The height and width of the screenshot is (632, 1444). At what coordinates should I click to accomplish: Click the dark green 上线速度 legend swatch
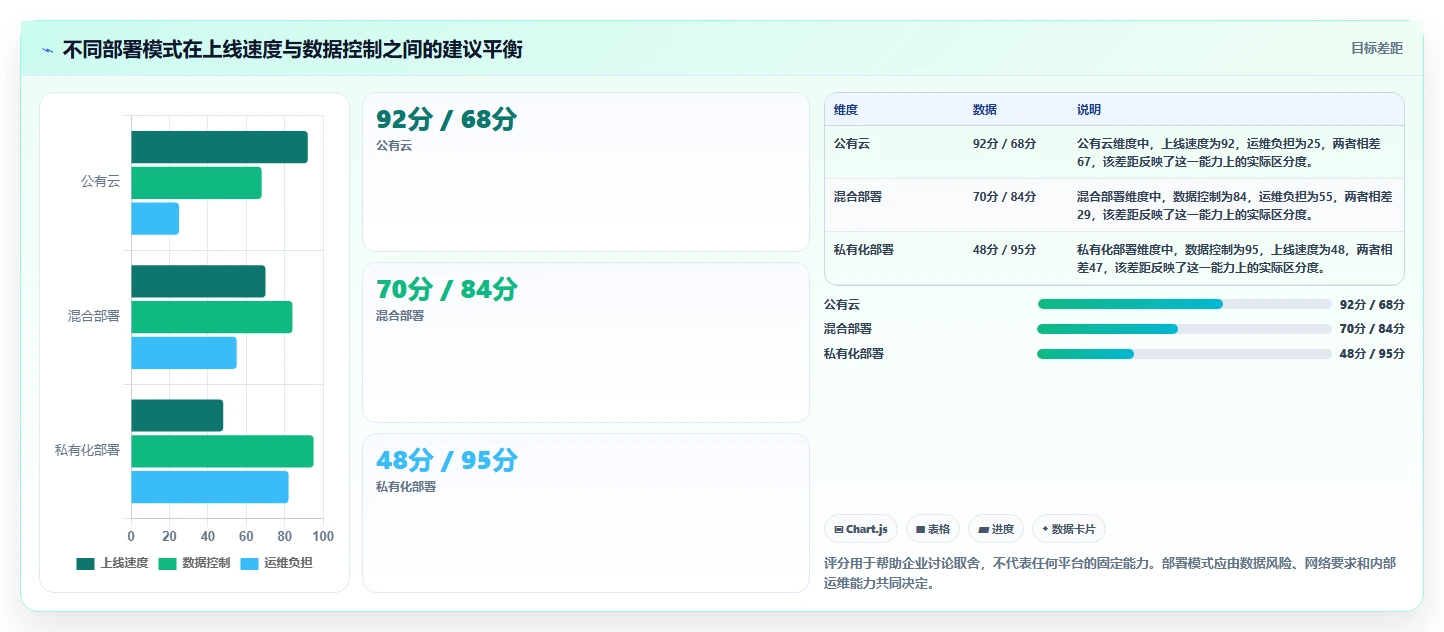[x=85, y=563]
